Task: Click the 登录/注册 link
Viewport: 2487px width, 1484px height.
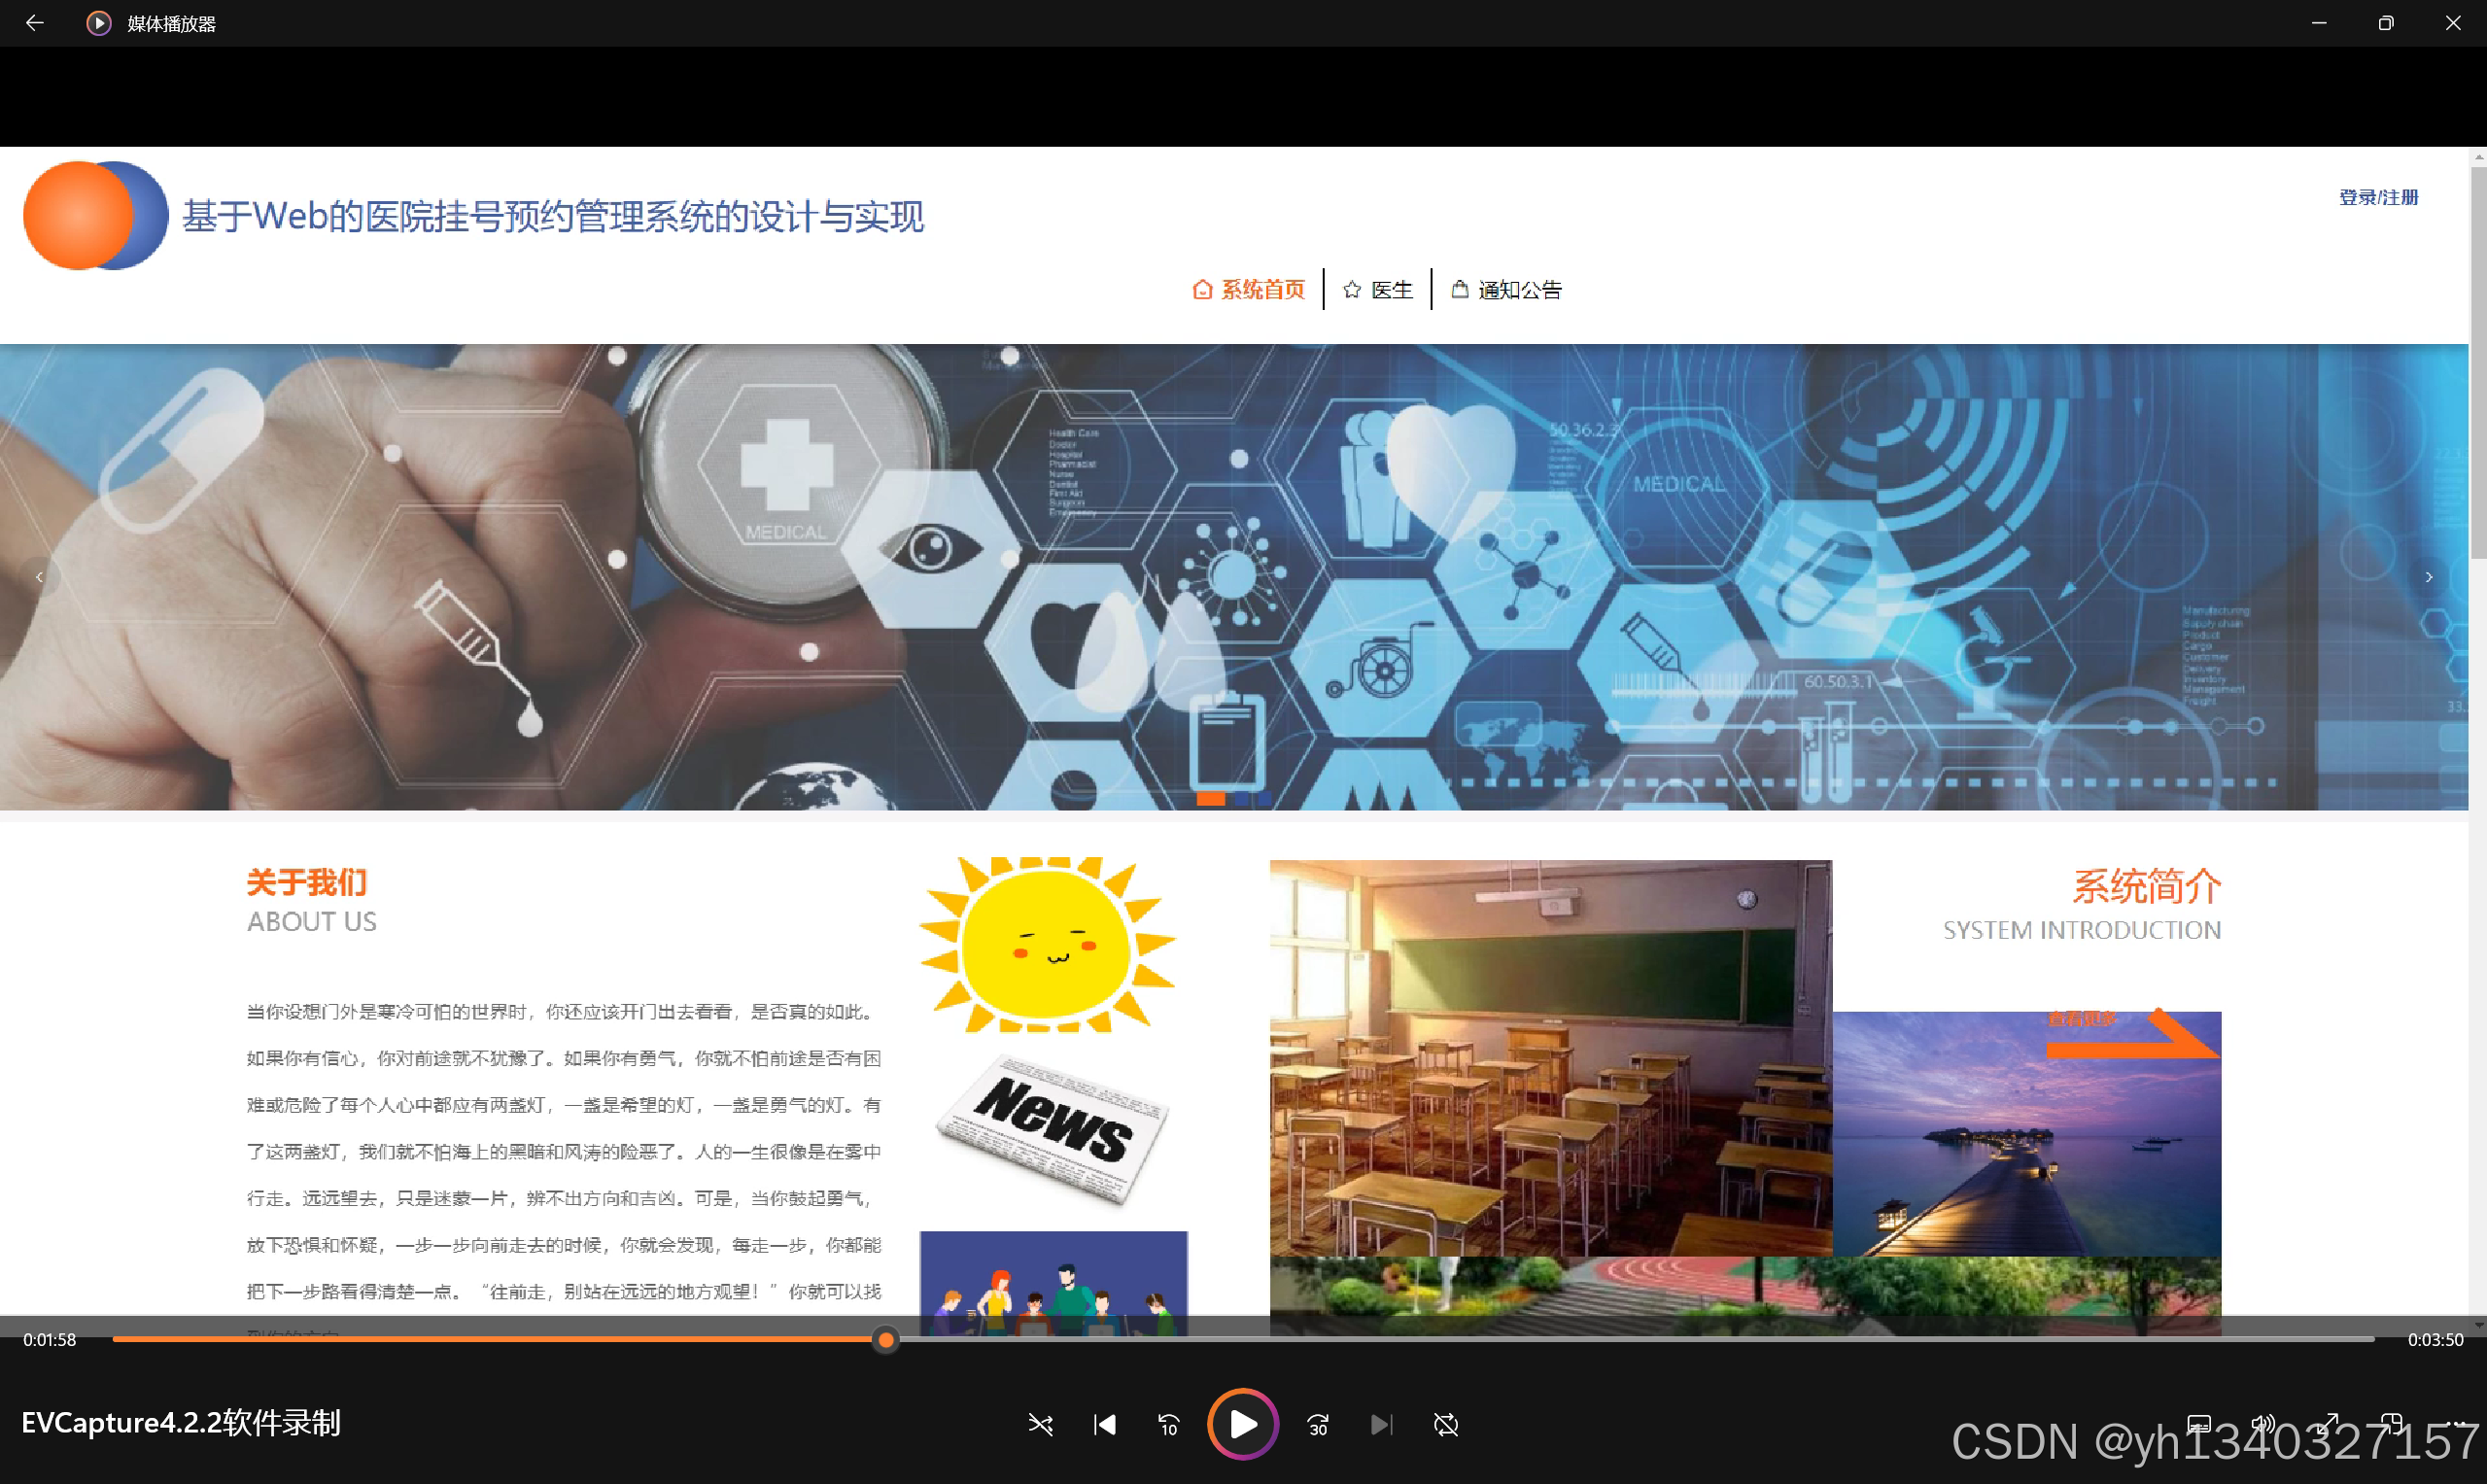Action: click(x=2378, y=197)
